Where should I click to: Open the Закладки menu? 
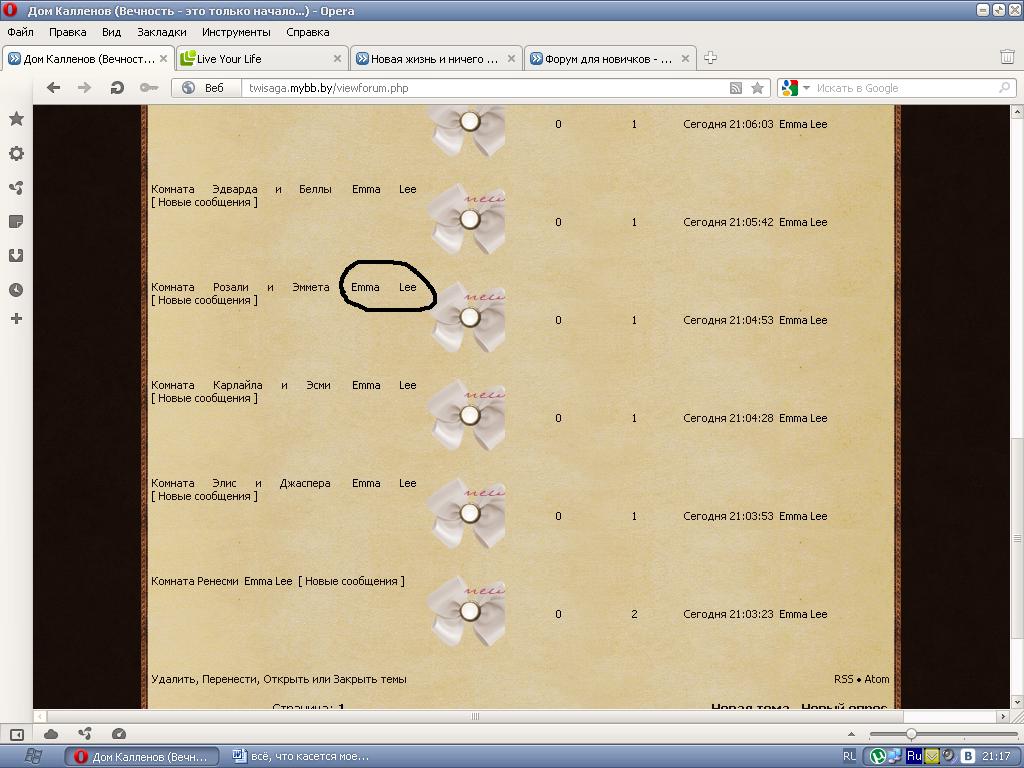(161, 32)
